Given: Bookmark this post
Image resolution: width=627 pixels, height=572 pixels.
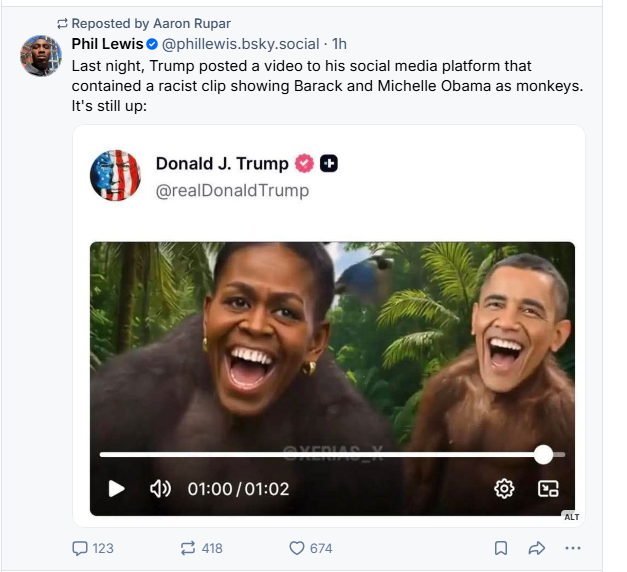Looking at the screenshot, I should pos(501,548).
